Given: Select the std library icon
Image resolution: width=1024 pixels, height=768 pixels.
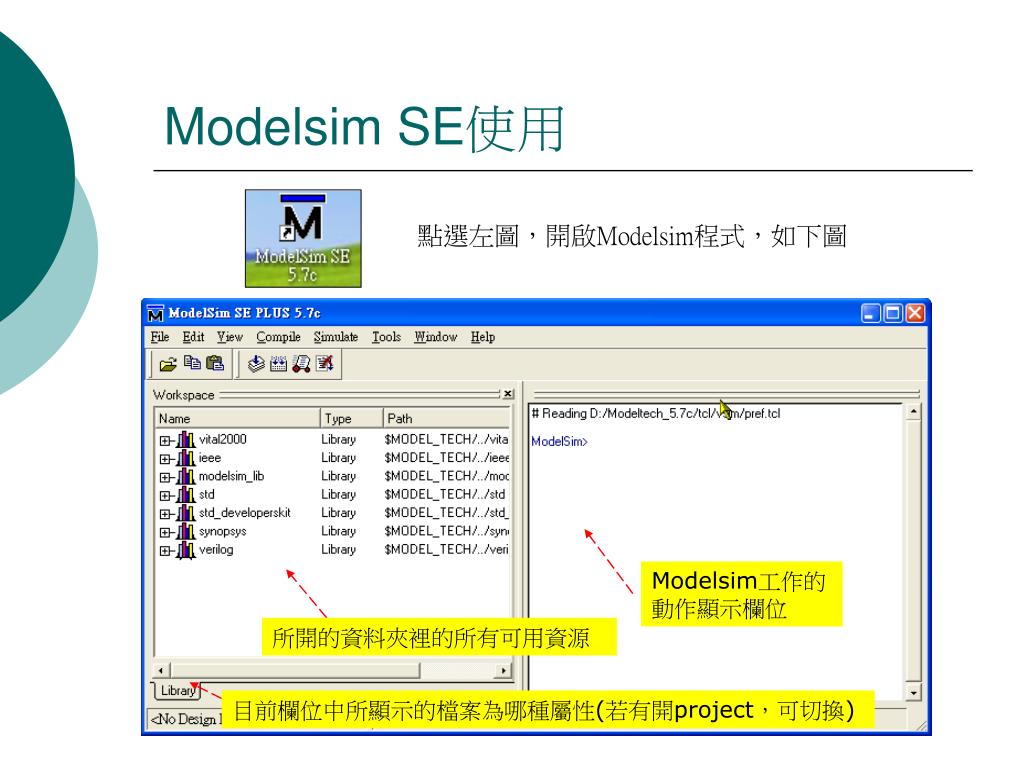Looking at the screenshot, I should coord(186,494).
